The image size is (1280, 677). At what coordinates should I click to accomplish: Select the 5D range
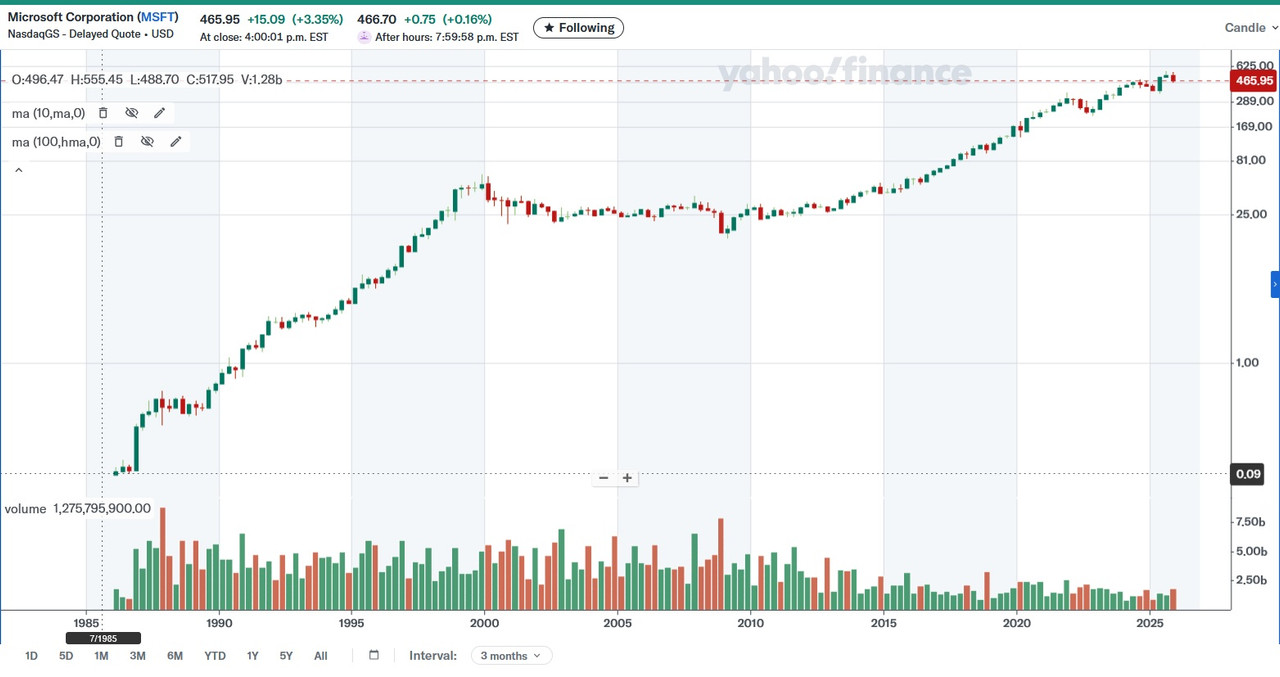66,656
